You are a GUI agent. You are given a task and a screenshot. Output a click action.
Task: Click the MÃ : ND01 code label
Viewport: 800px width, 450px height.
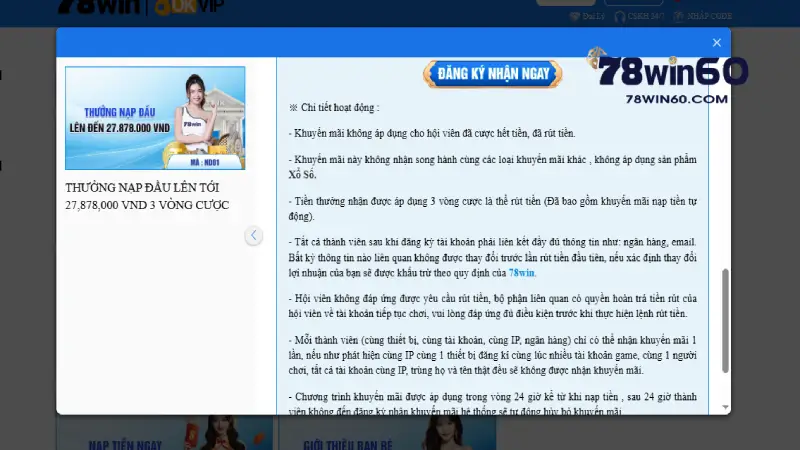pos(205,162)
